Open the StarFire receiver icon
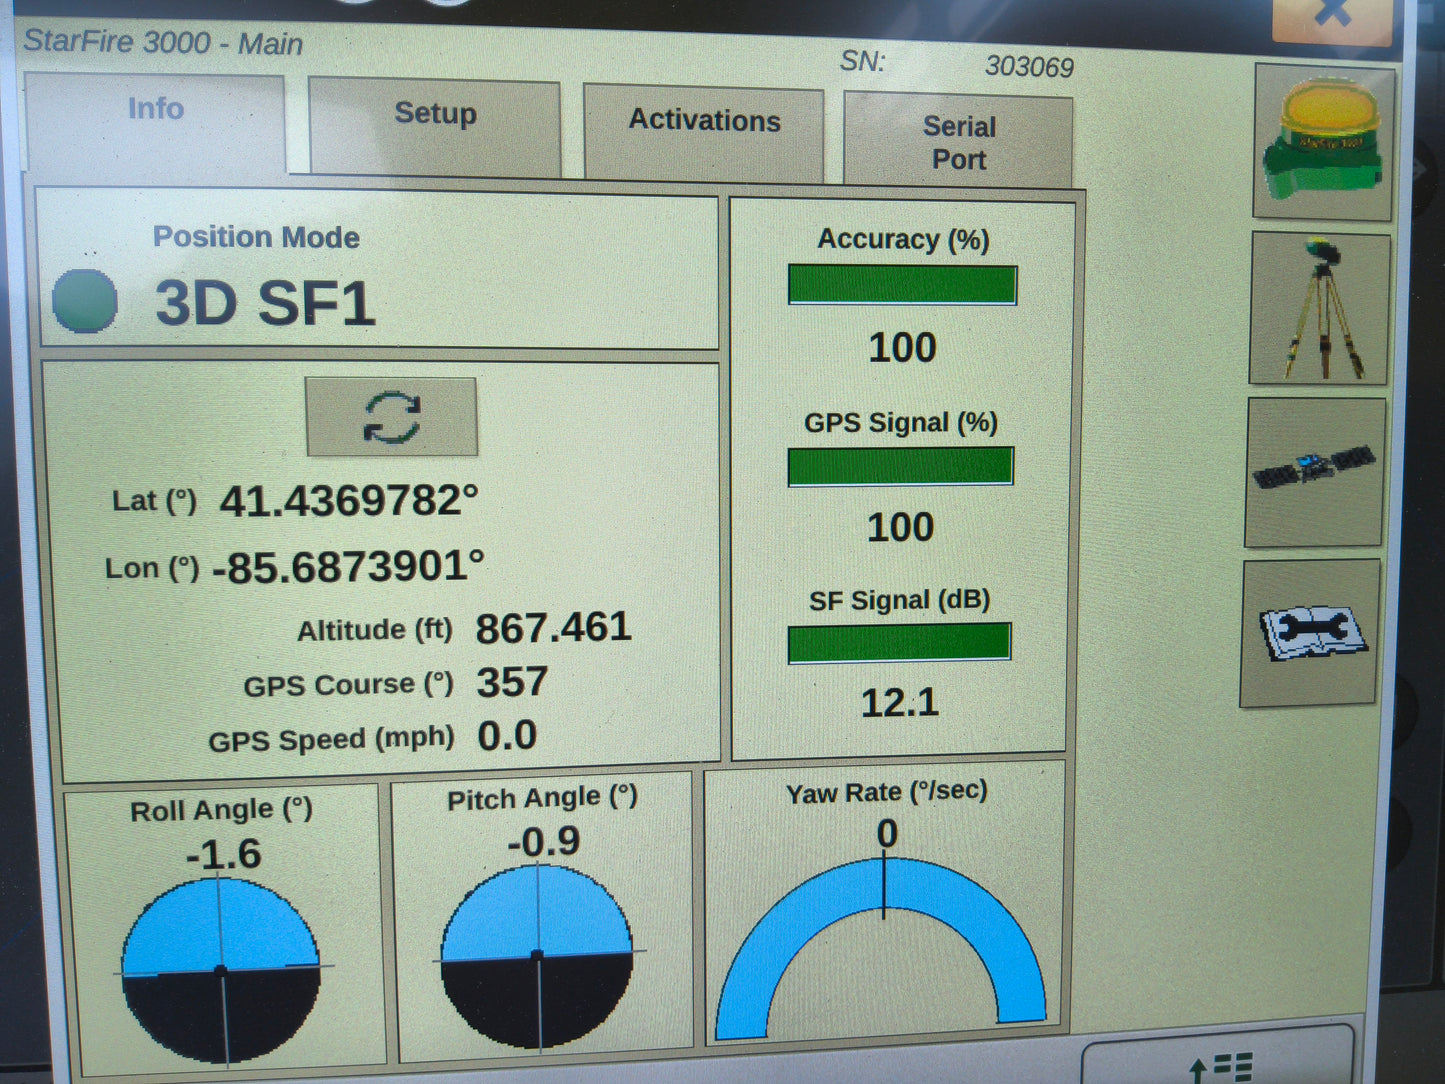 1323,143
